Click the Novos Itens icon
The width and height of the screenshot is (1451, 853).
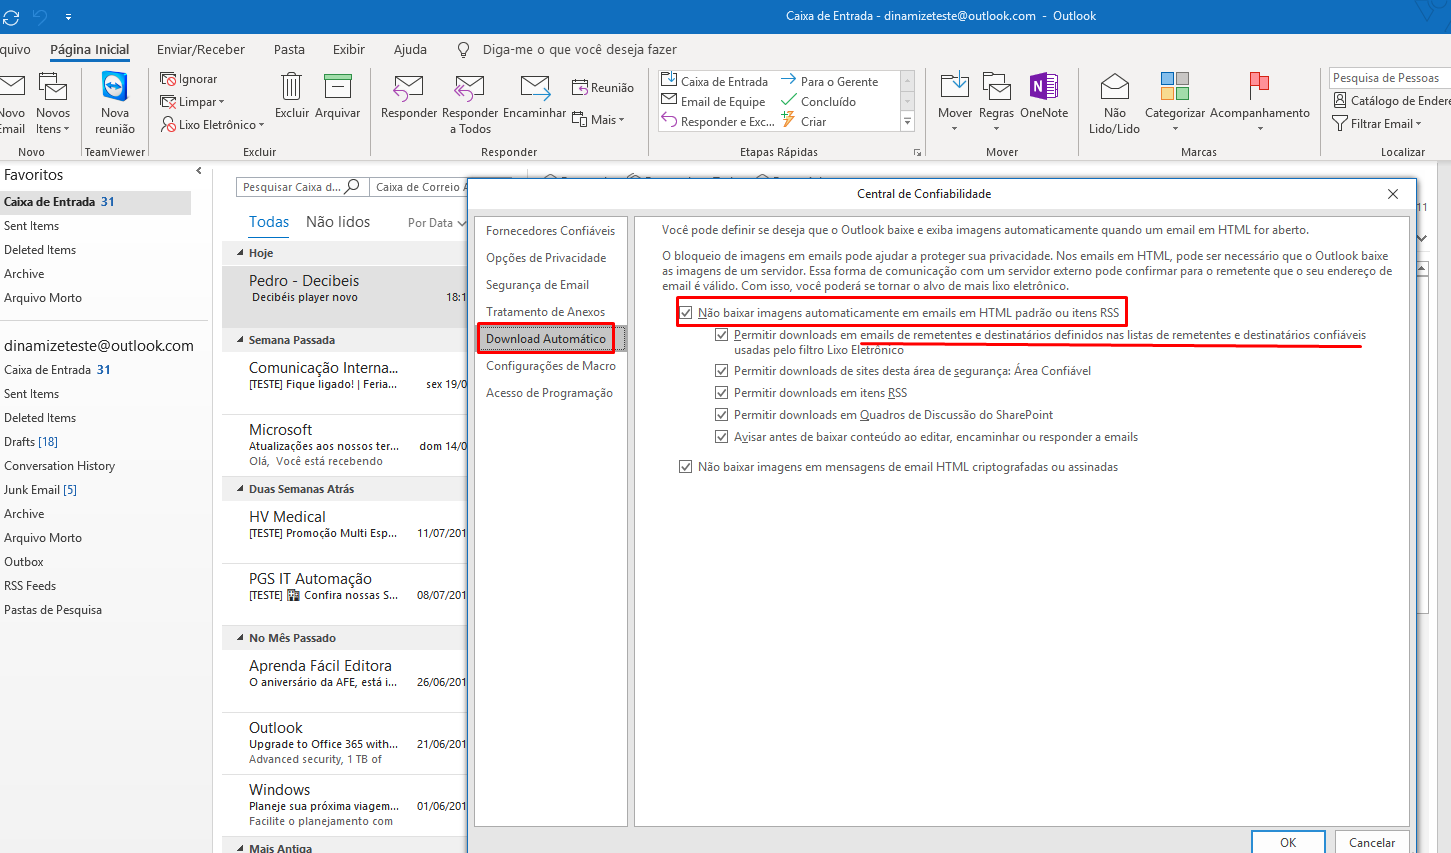tap(53, 87)
